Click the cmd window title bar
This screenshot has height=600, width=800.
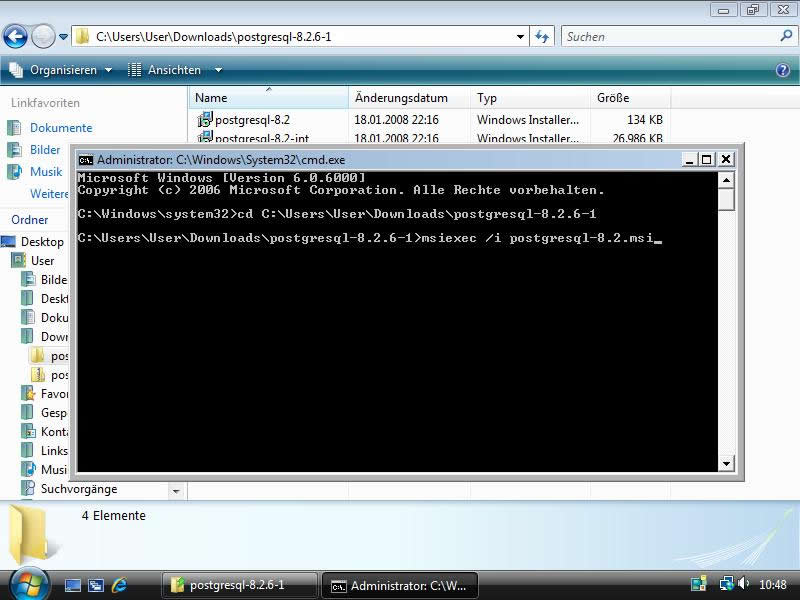pyautogui.click(x=380, y=160)
